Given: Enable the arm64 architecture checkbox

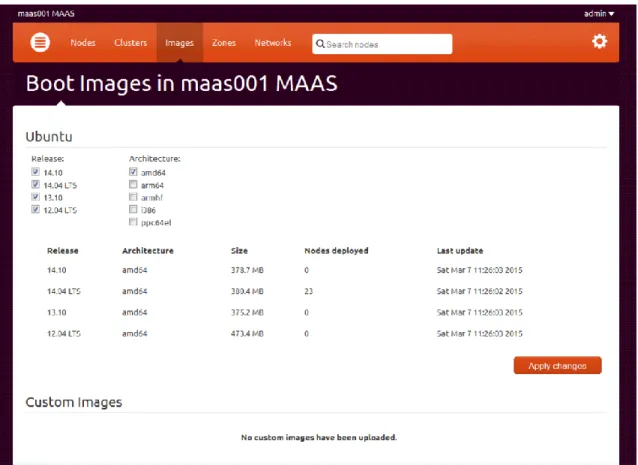Looking at the screenshot, I should tap(133, 184).
